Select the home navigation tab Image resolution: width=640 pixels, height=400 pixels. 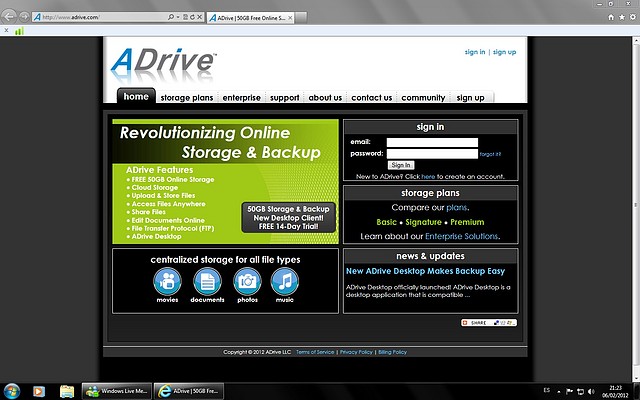(136, 96)
